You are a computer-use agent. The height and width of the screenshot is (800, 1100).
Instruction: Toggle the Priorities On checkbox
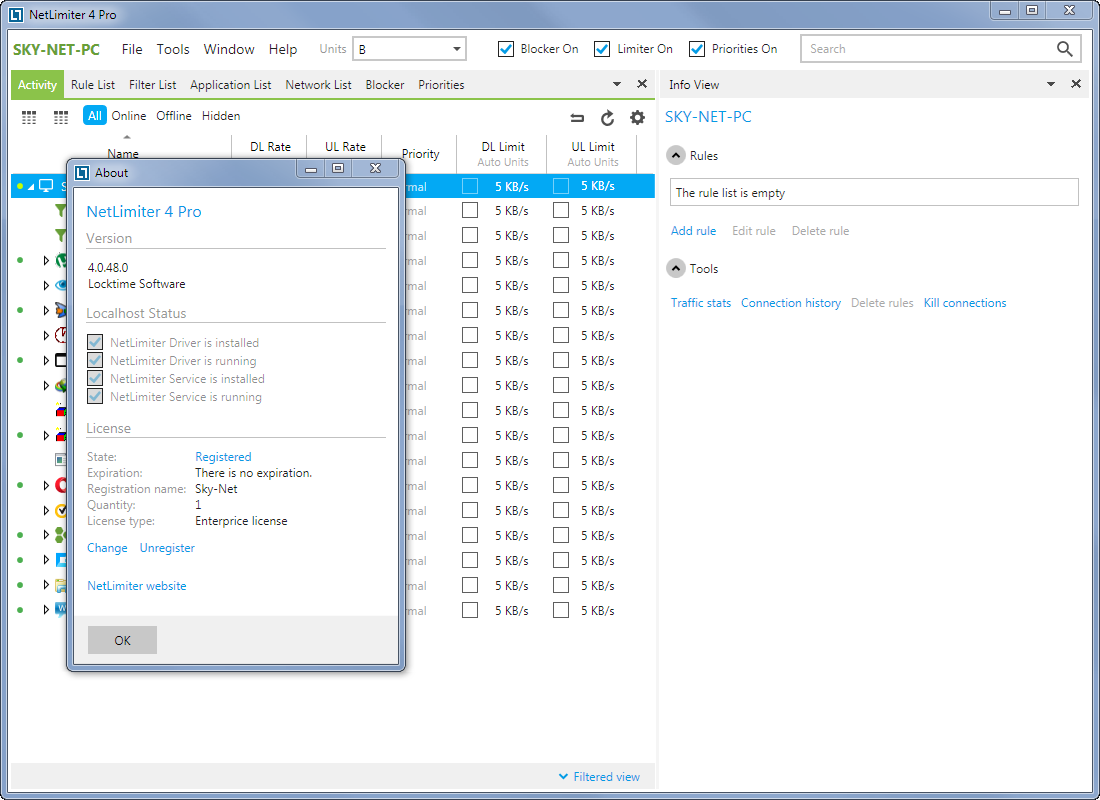697,49
